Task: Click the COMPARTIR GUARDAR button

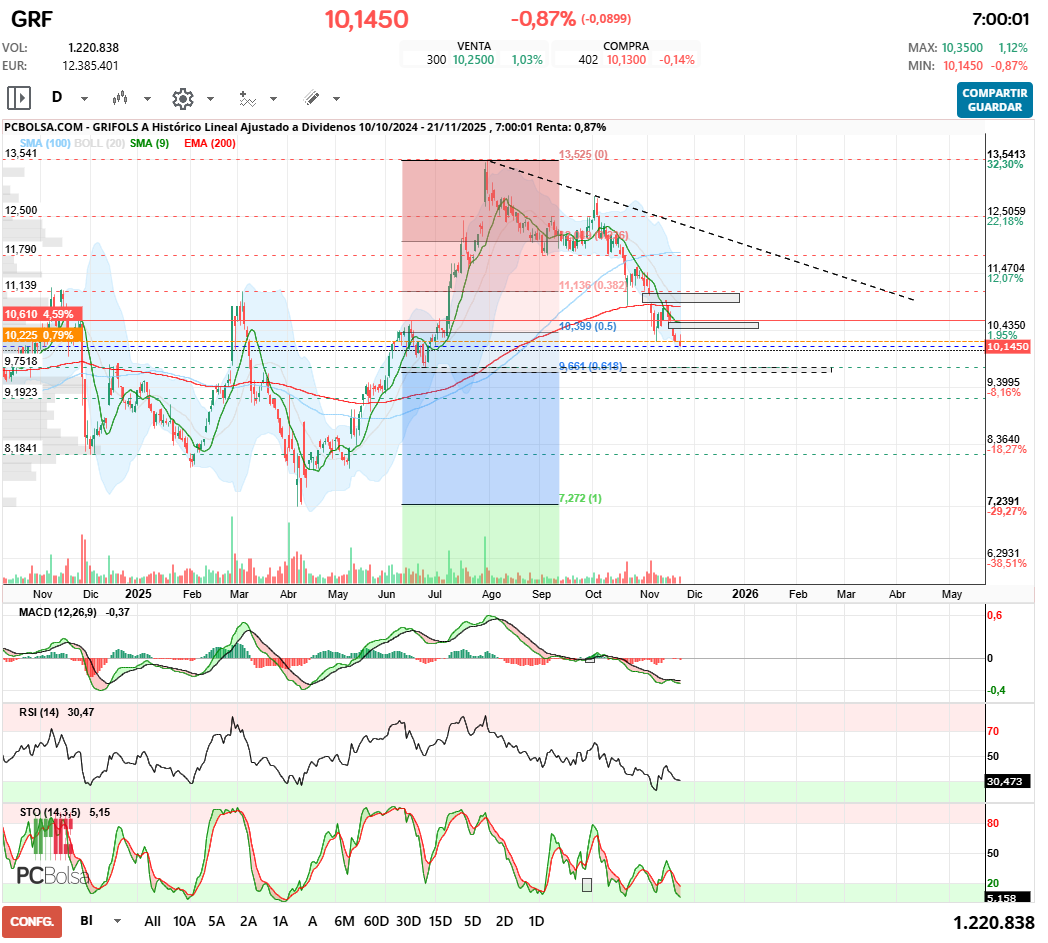Action: coord(994,100)
